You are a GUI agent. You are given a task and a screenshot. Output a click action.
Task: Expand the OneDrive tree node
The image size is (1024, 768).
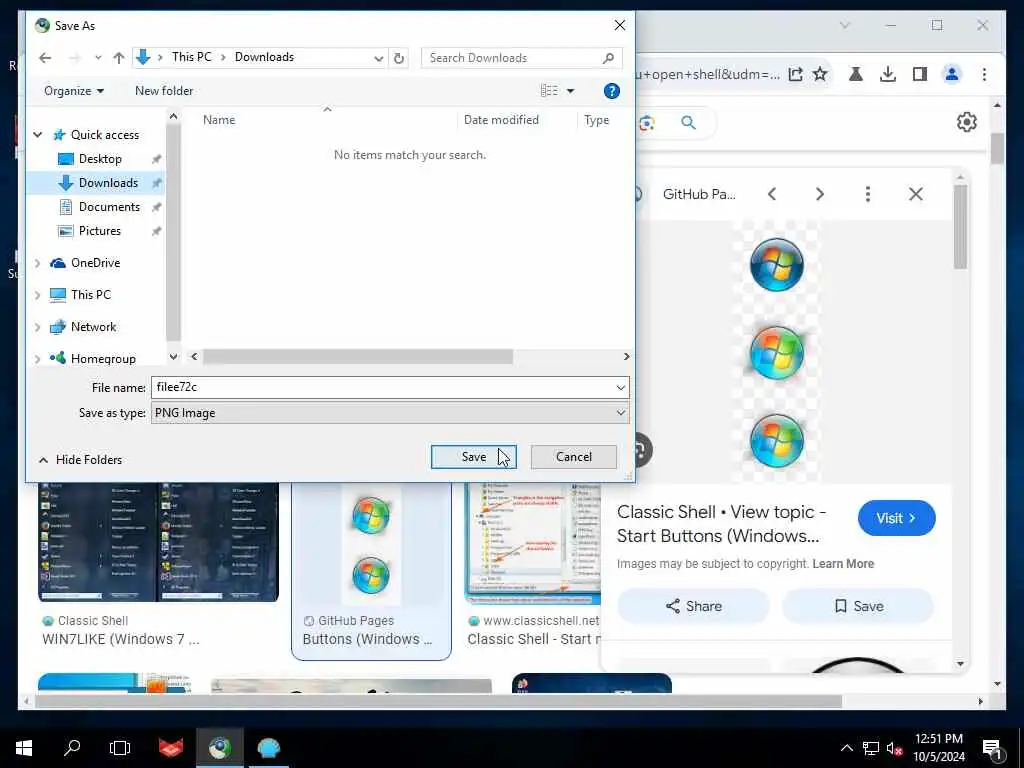37,263
